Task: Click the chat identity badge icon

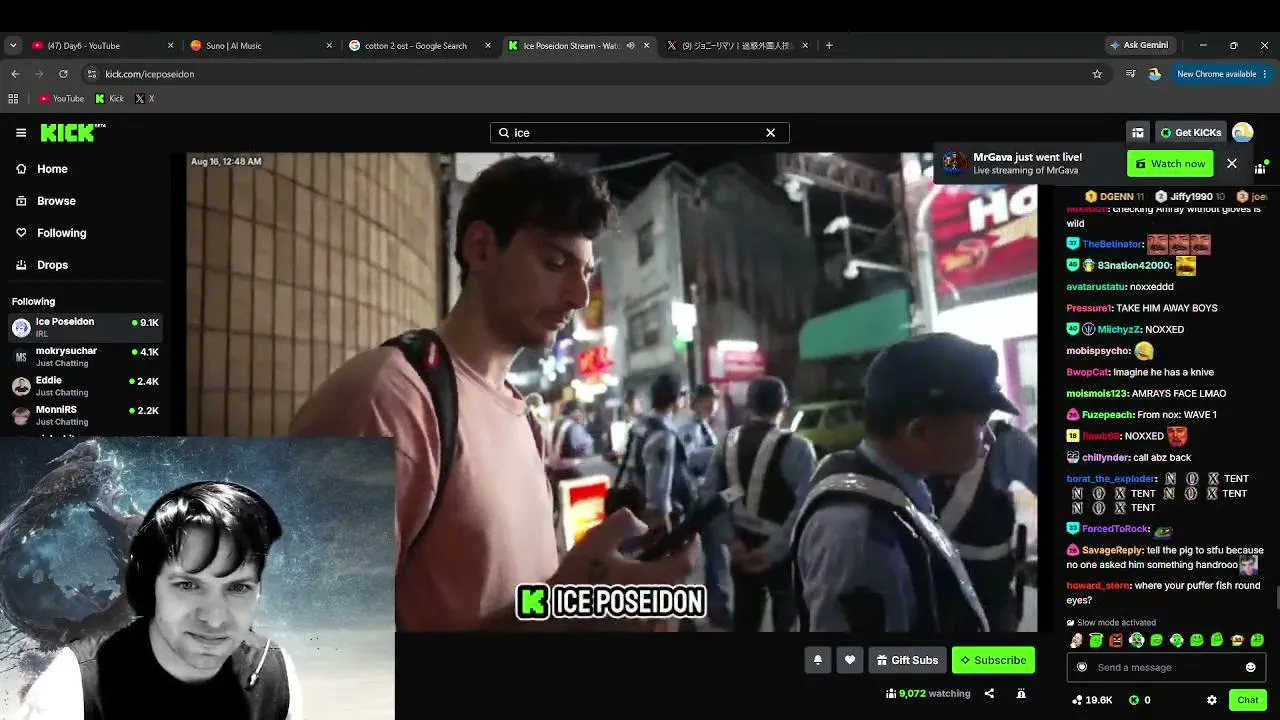Action: (1081, 667)
